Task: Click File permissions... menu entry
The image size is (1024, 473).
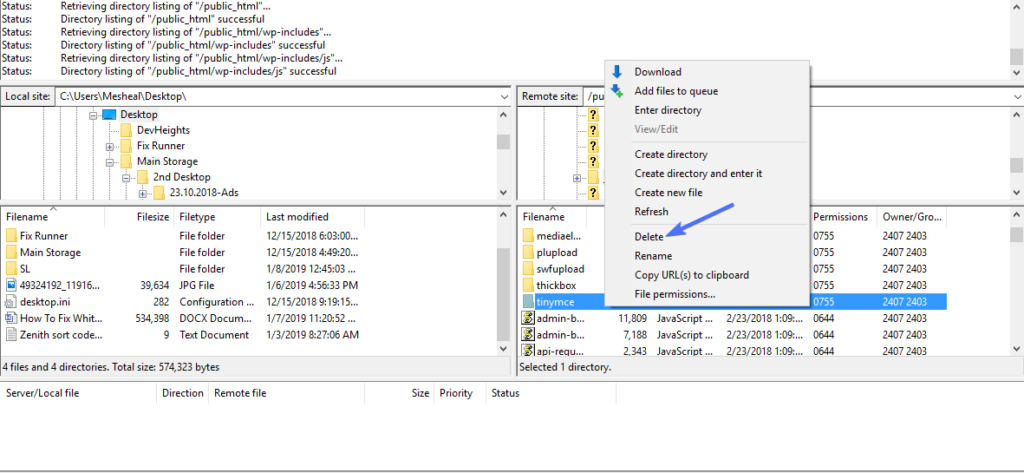Action: tap(674, 294)
